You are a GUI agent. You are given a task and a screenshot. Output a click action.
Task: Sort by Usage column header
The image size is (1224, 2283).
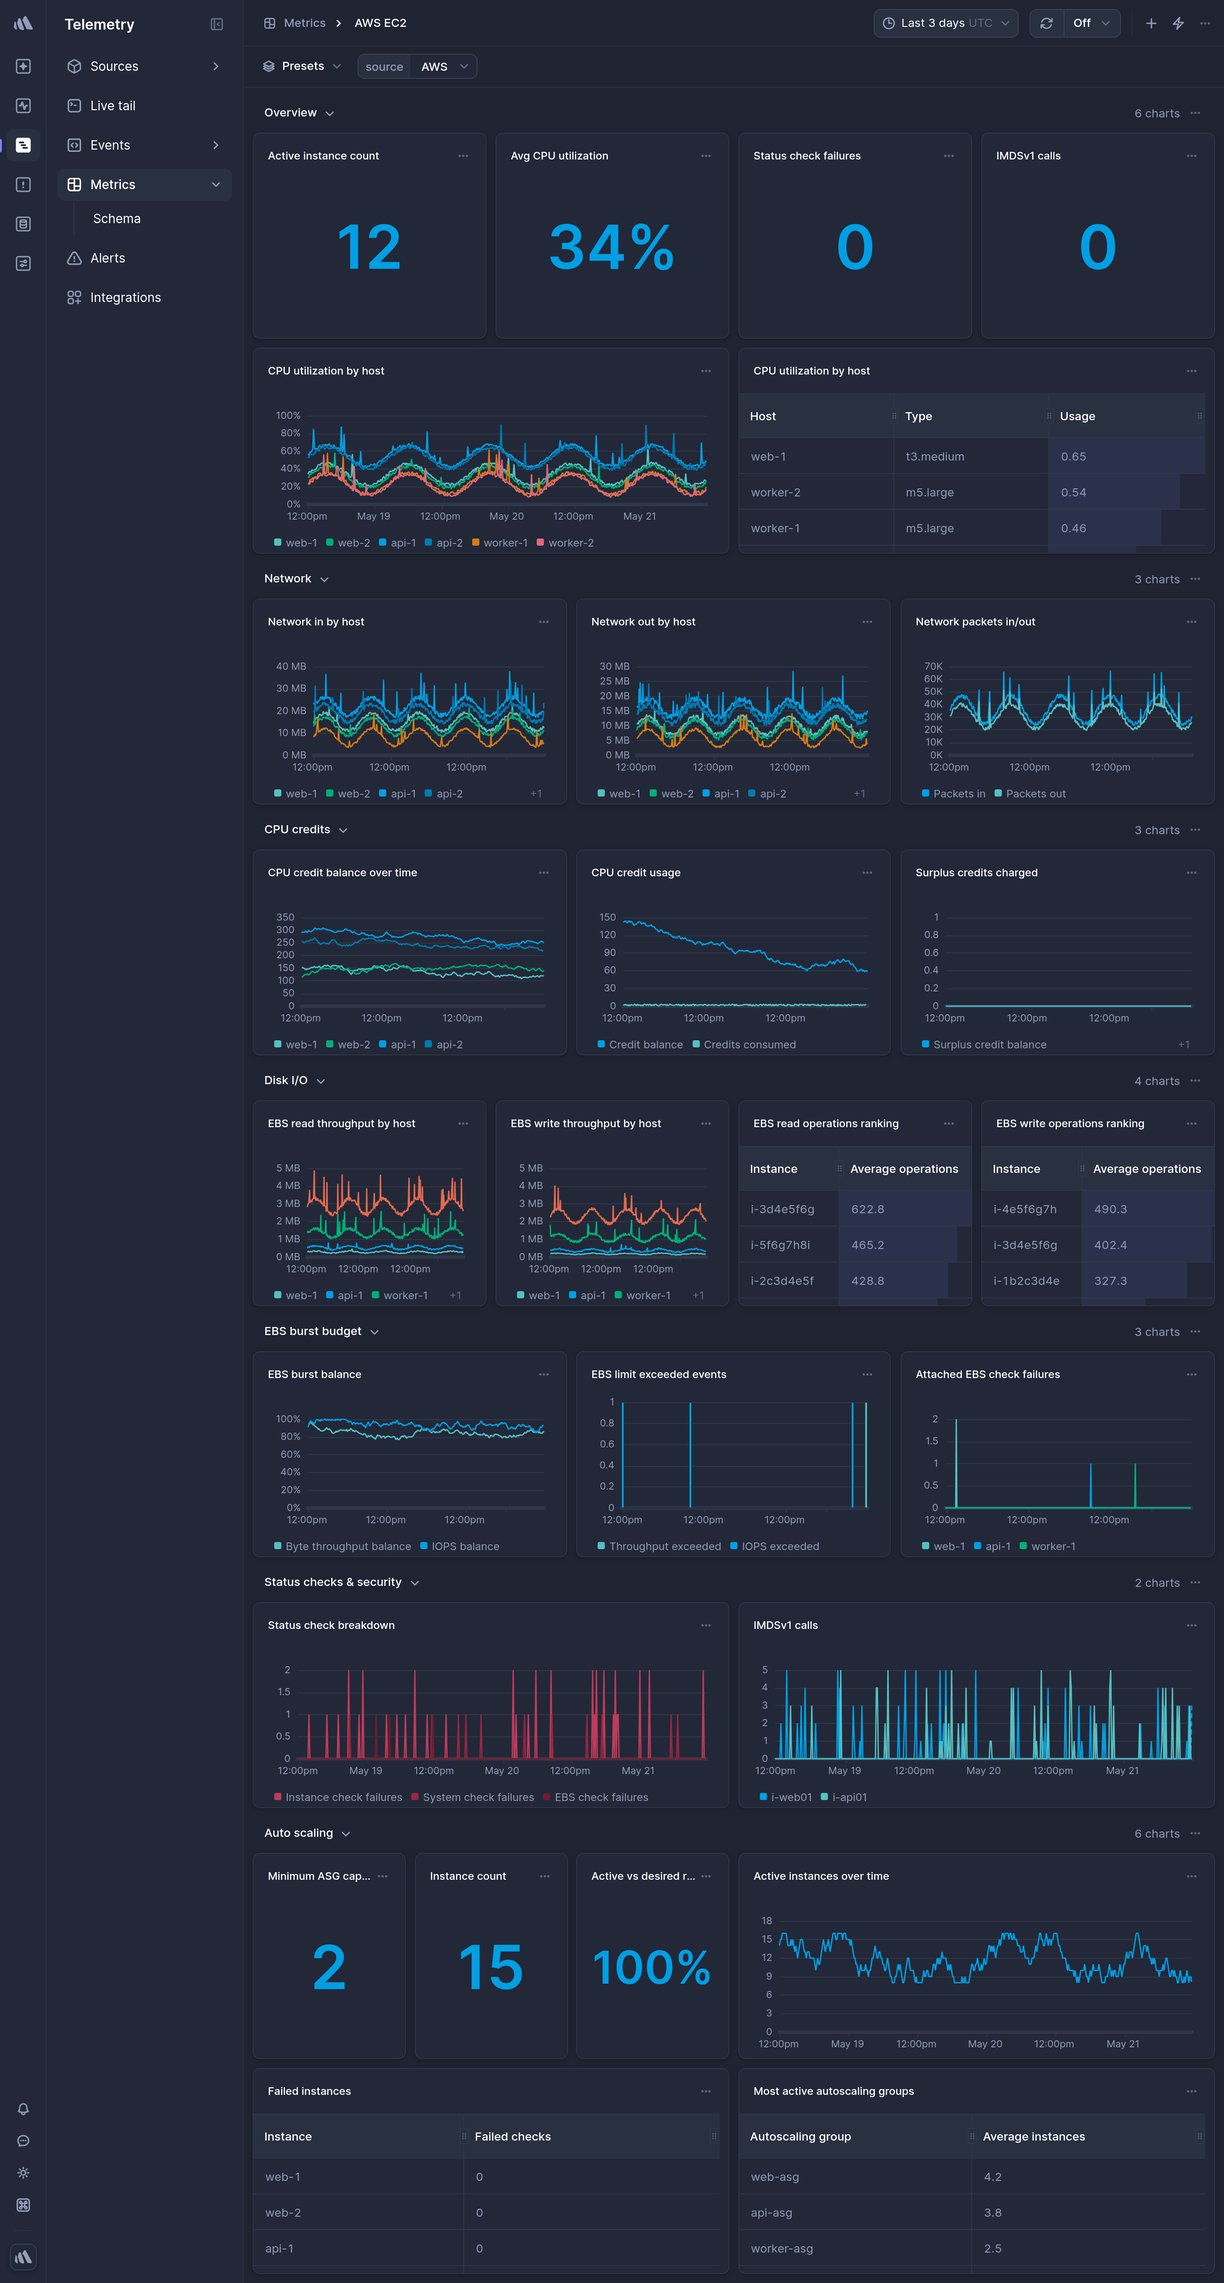click(x=1127, y=417)
